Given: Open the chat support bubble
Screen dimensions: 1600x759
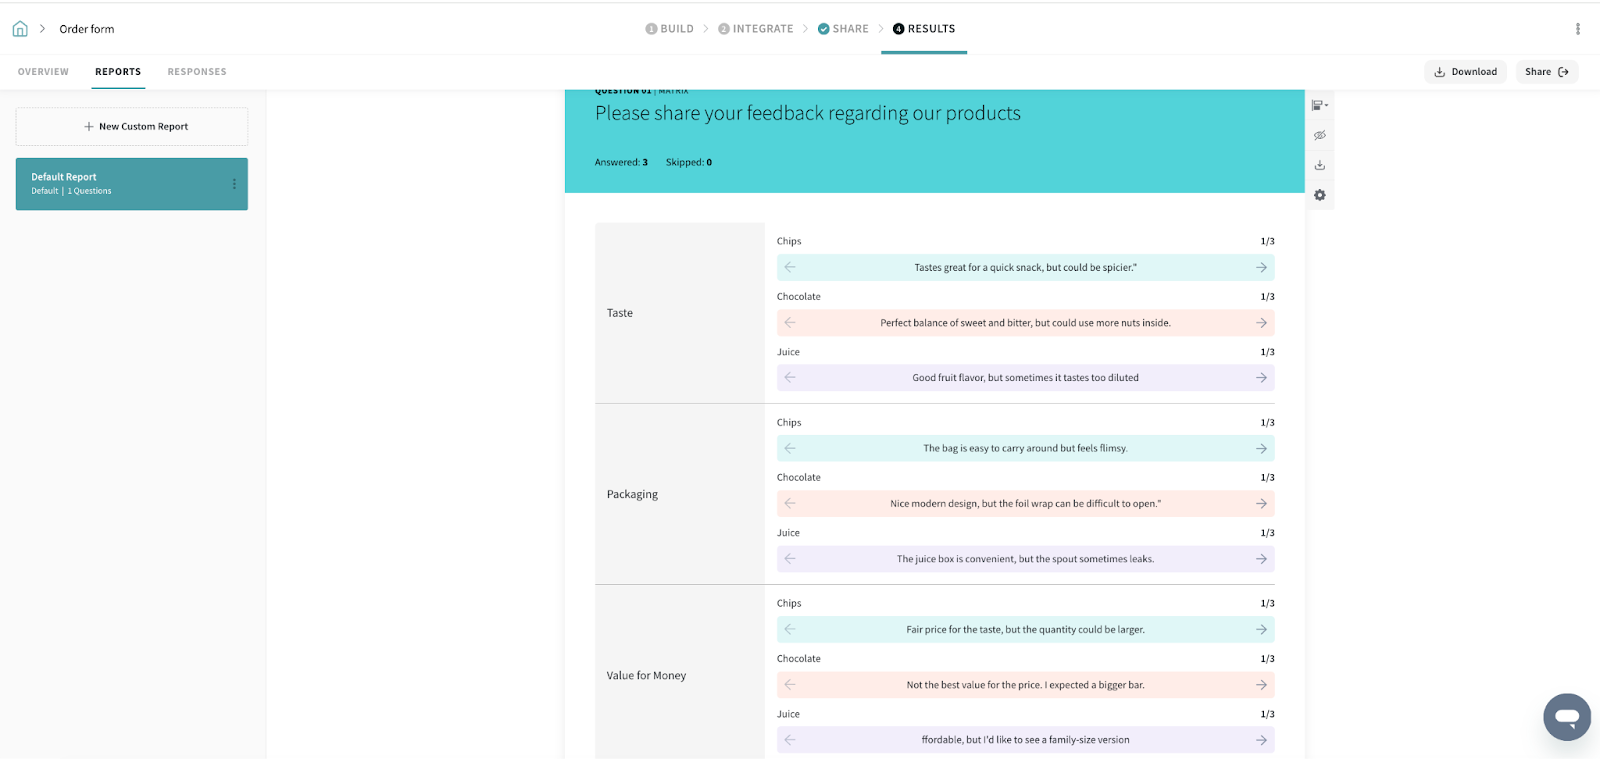Looking at the screenshot, I should [x=1566, y=717].
